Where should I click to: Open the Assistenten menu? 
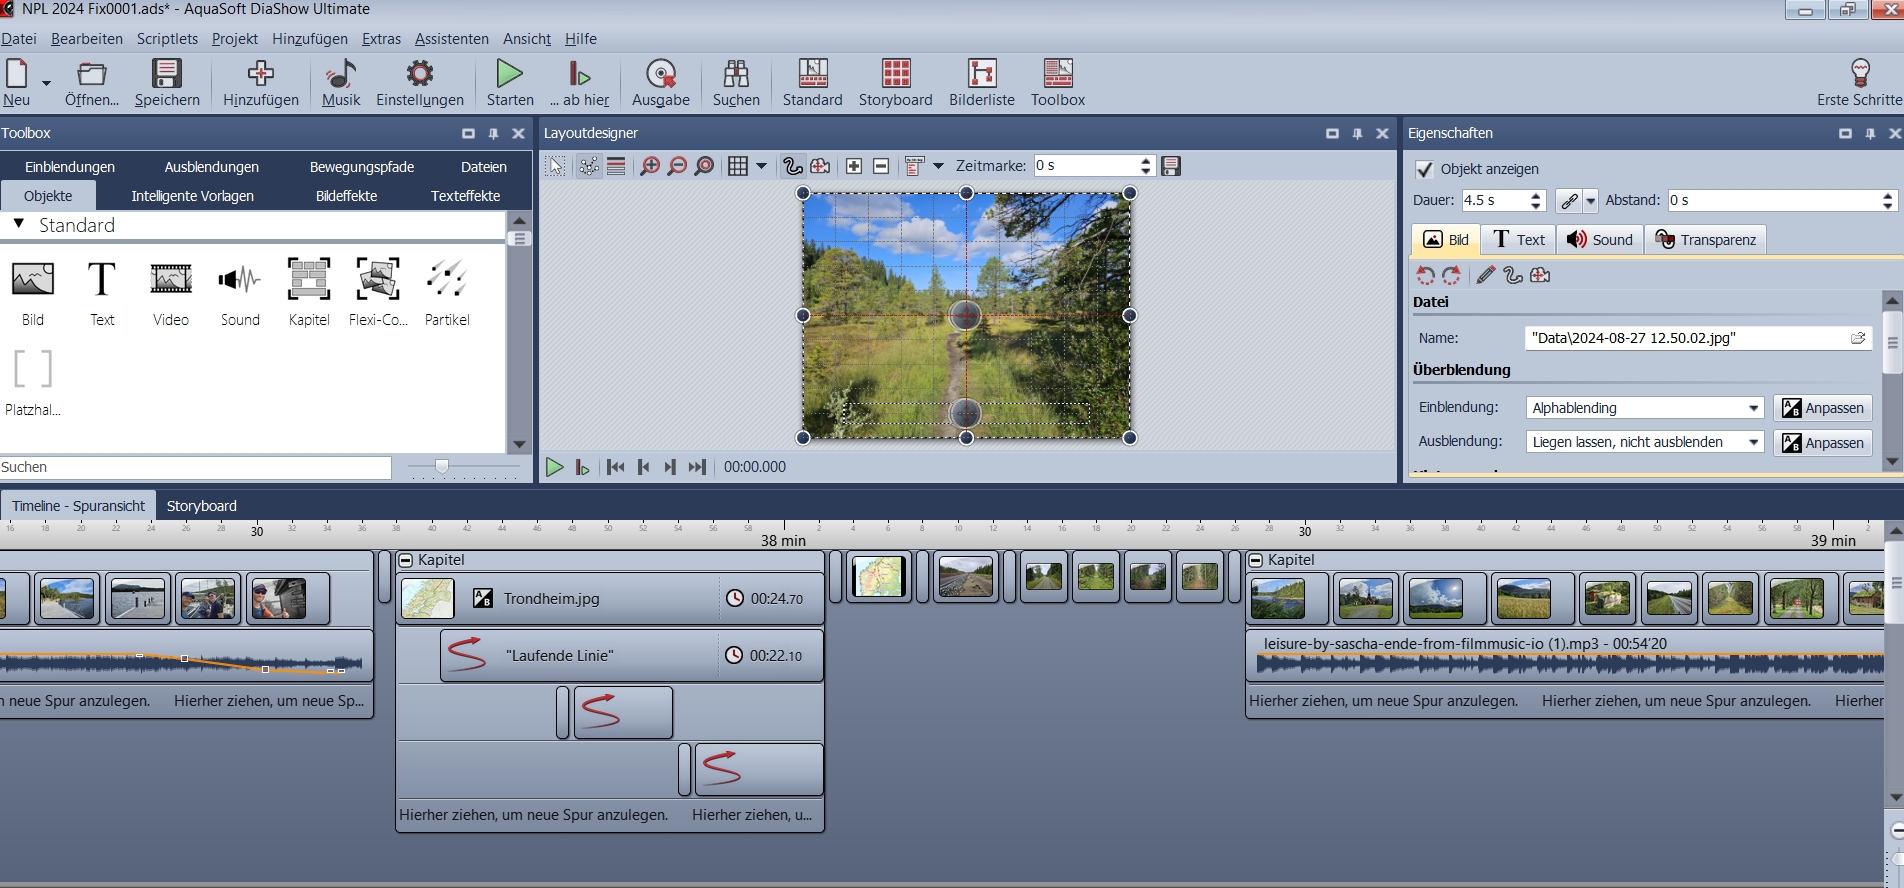click(451, 39)
